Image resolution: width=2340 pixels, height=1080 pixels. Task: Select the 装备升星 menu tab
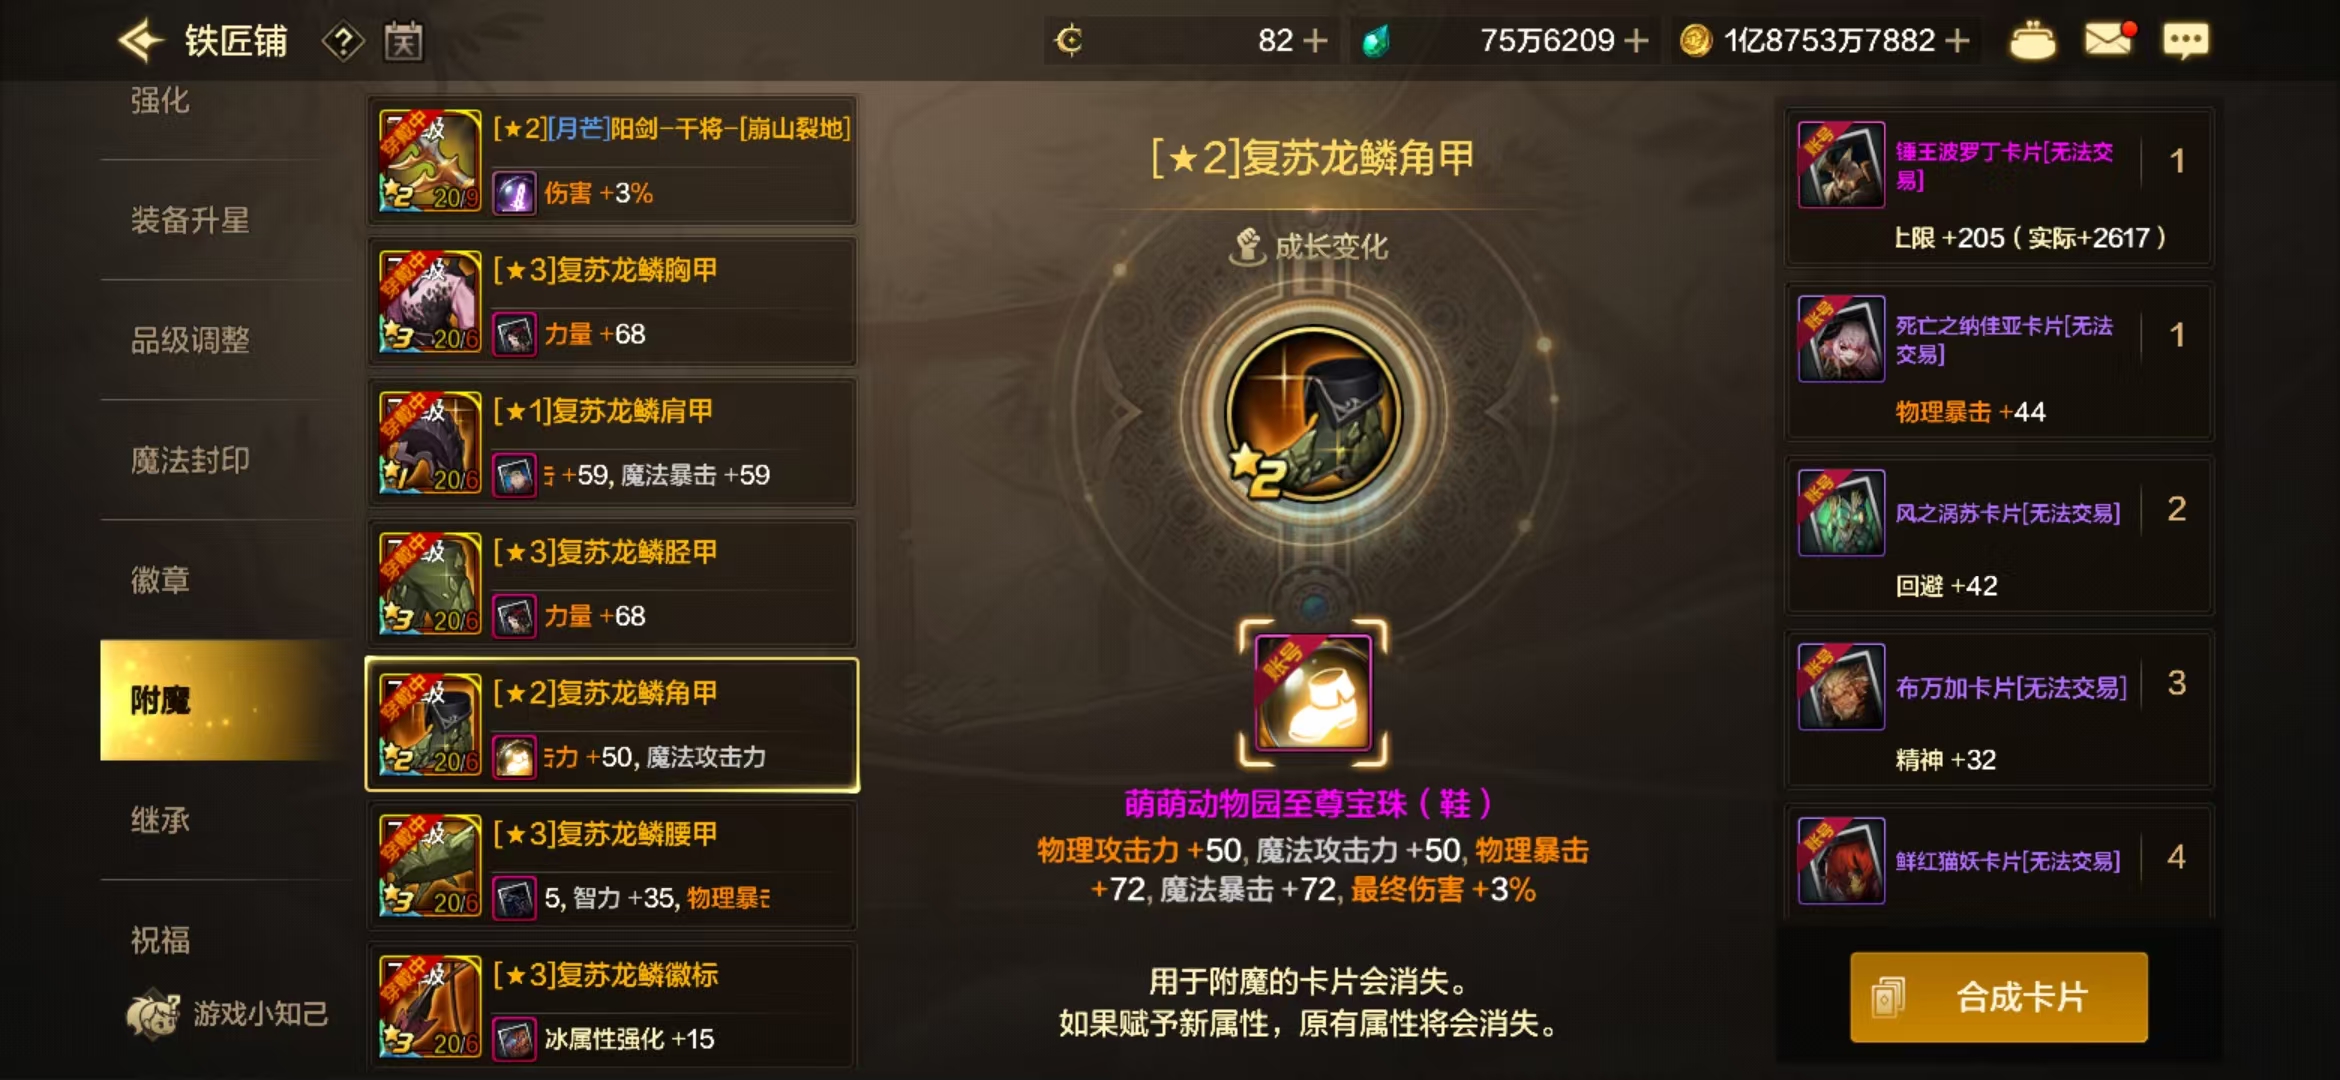pyautogui.click(x=191, y=220)
